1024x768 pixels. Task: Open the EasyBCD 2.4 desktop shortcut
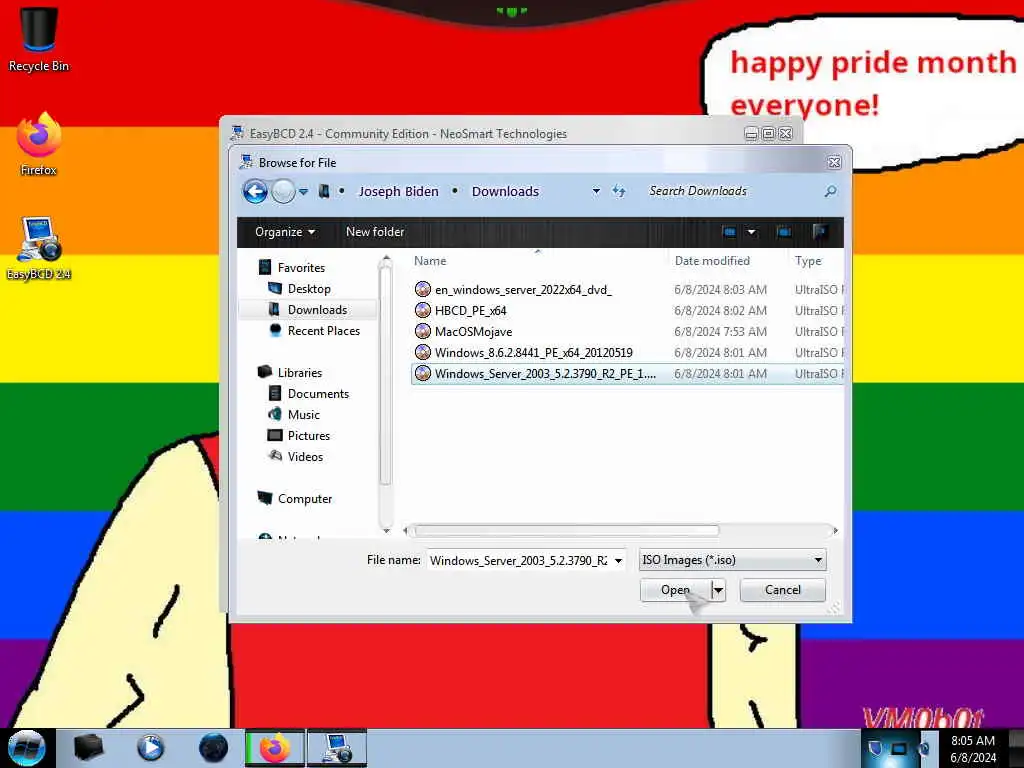click(39, 248)
